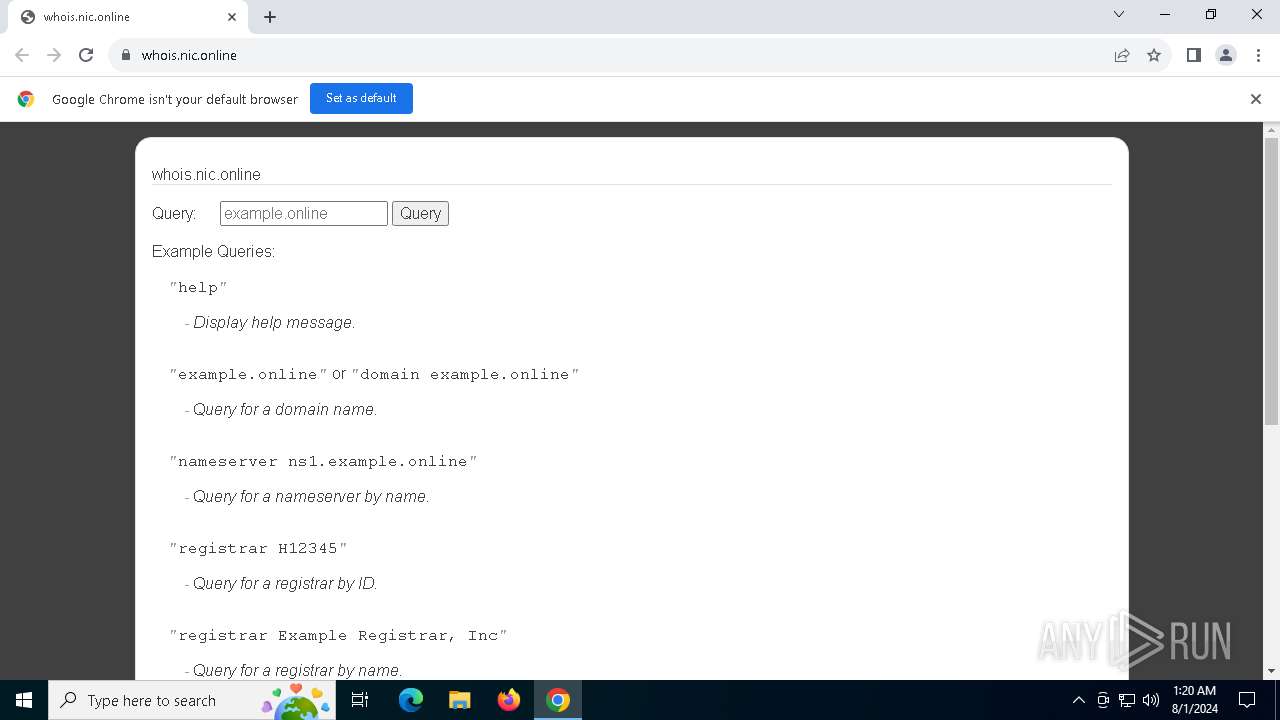Click the Example Queries label
1280x720 pixels.
point(213,251)
